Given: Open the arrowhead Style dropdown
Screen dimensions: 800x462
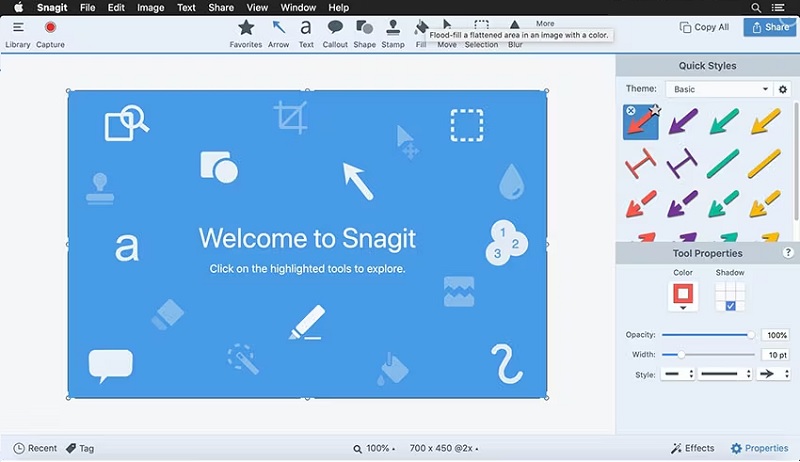Looking at the screenshot, I should tap(773, 374).
